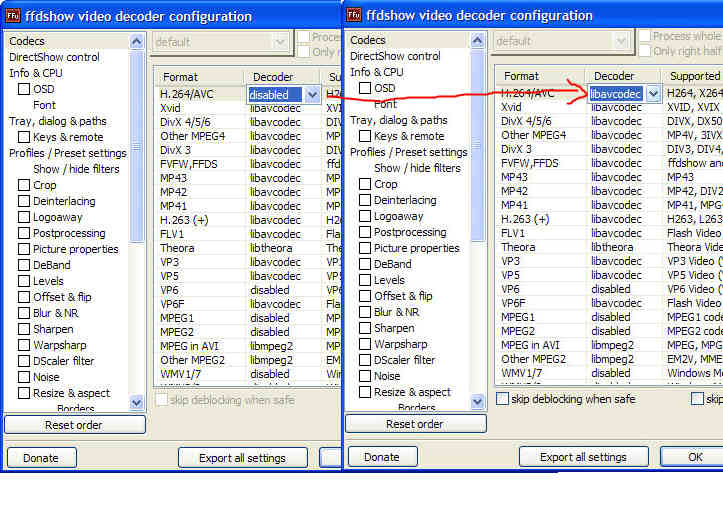The height and width of the screenshot is (506, 723).
Task: Enable OSD checkbox in left window
Action: pos(24,89)
